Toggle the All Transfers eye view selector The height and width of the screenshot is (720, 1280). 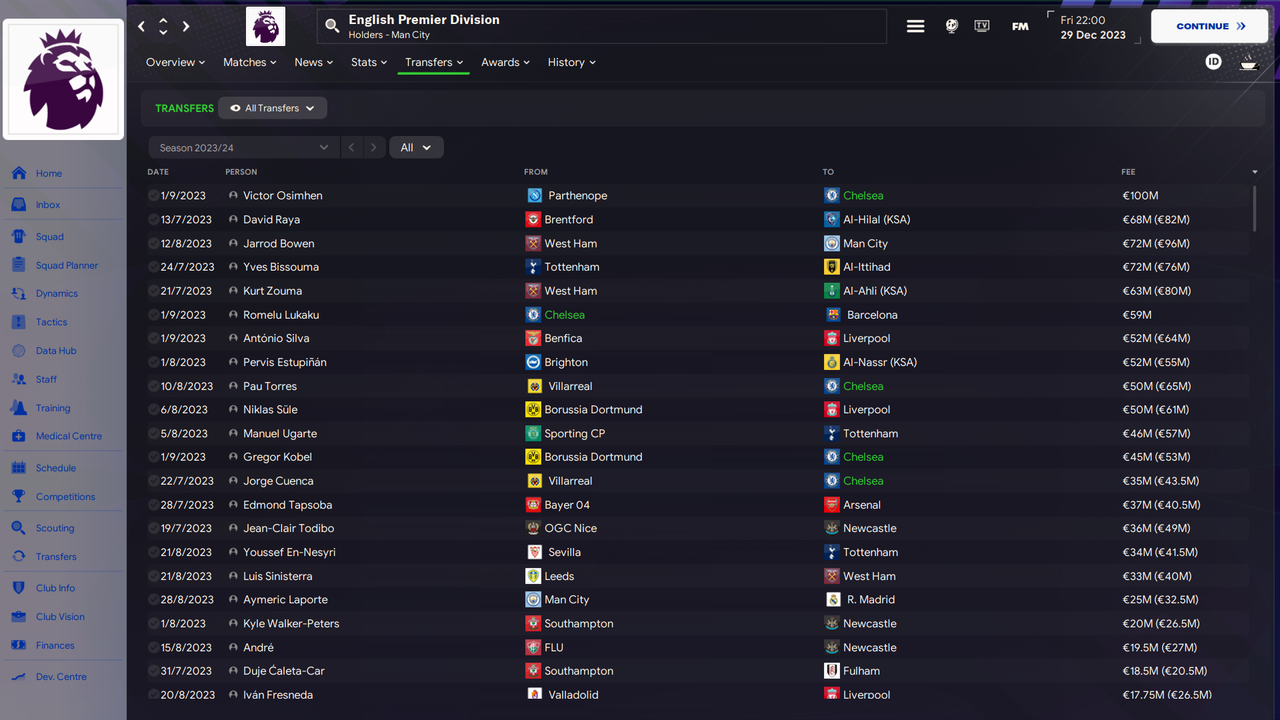(272, 108)
